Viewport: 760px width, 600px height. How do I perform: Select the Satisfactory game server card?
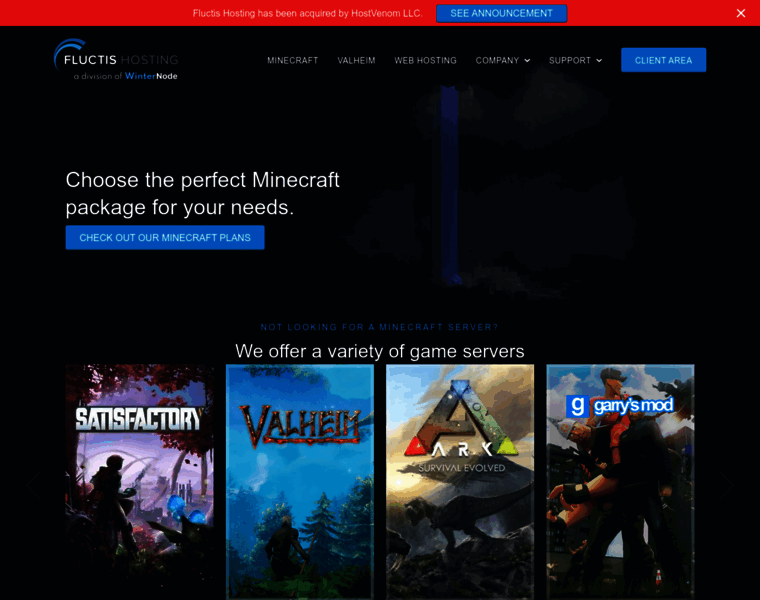[140, 482]
